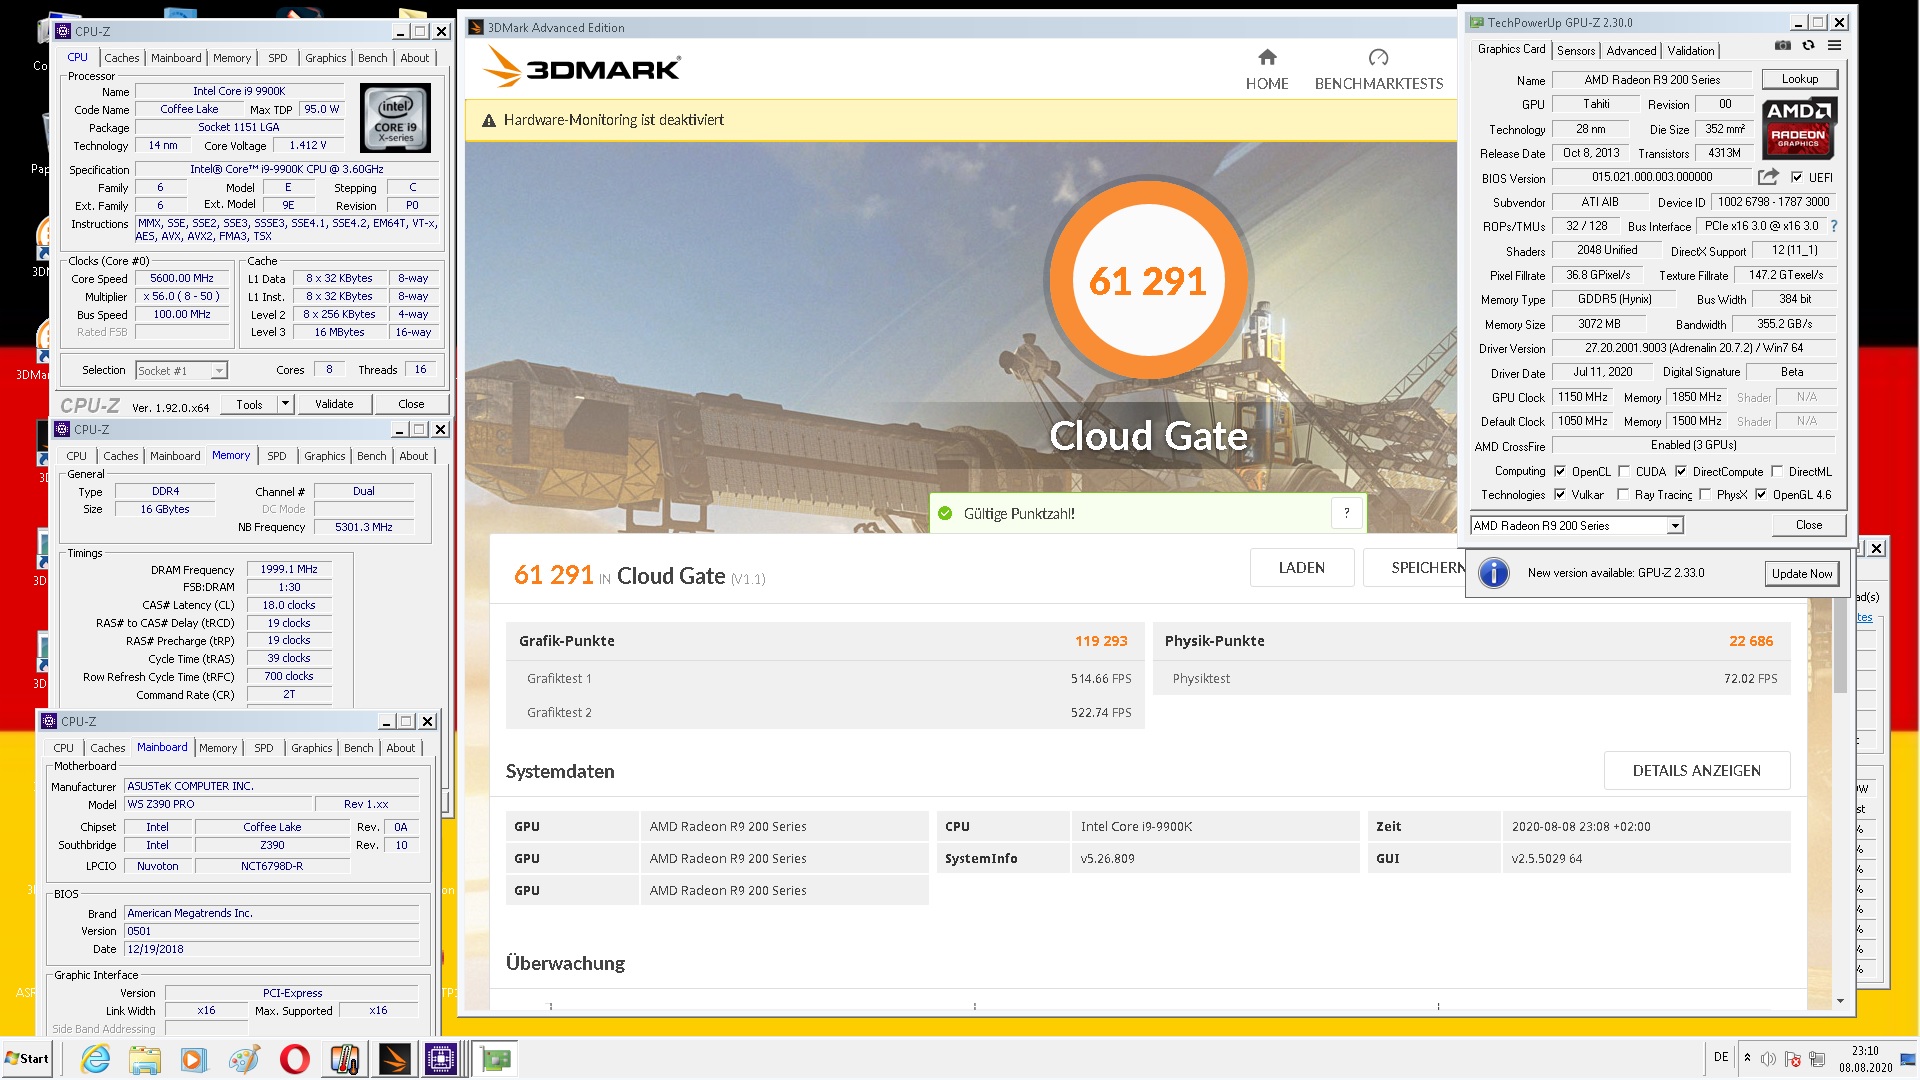Open the Tools dropdown arrow in CPU-Z
The image size is (1920, 1080).
tap(285, 404)
